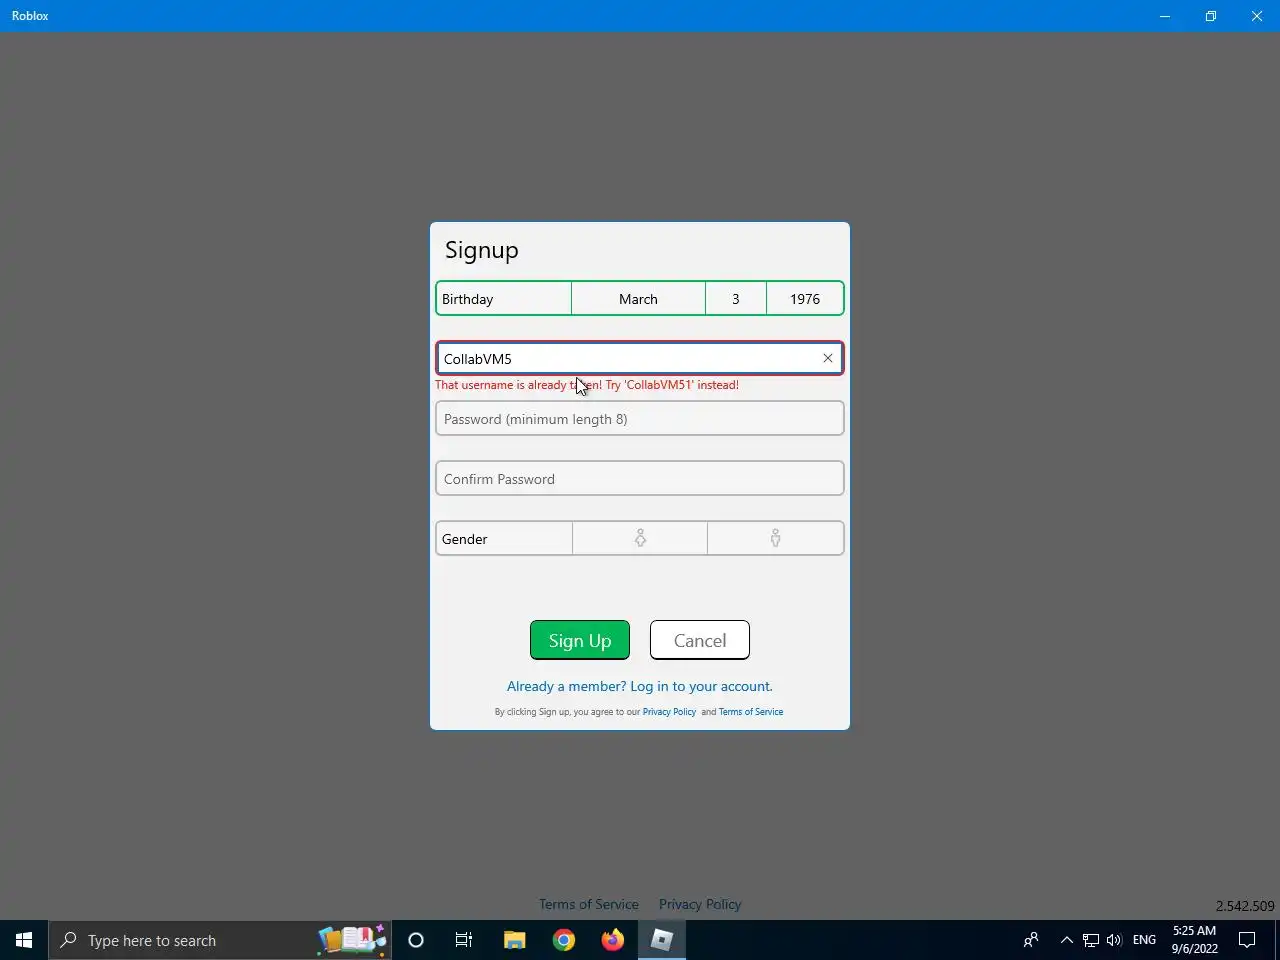This screenshot has width=1280, height=960.
Task: Click the version number 2.542.509
Action: click(x=1245, y=906)
